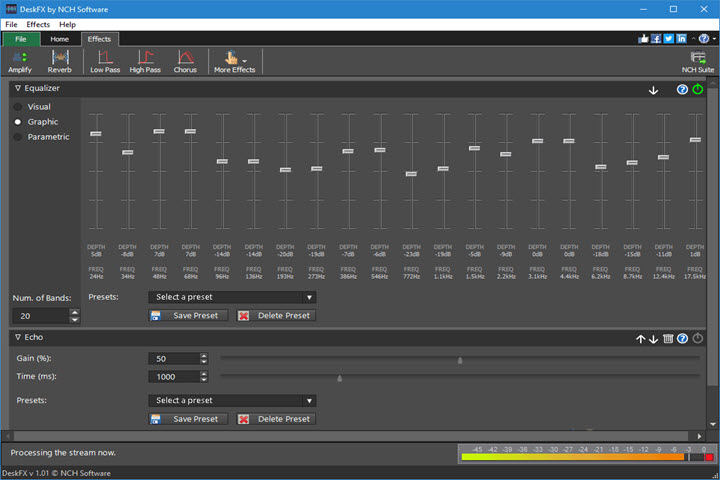Switch to the Home tab
The image size is (720, 480).
coord(60,39)
